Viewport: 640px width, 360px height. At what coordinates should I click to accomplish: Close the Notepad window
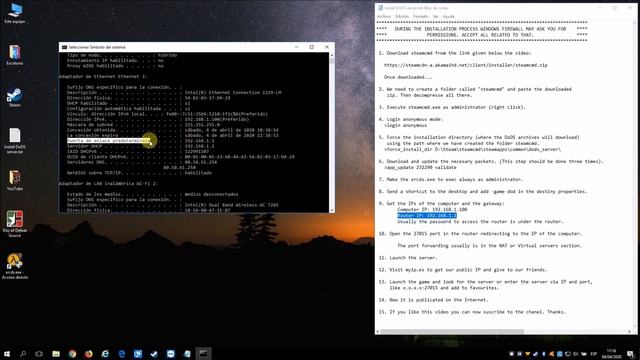(x=629, y=8)
